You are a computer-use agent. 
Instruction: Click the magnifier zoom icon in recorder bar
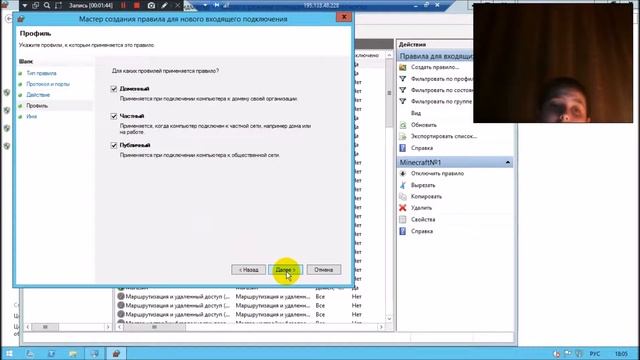(x=47, y=5)
